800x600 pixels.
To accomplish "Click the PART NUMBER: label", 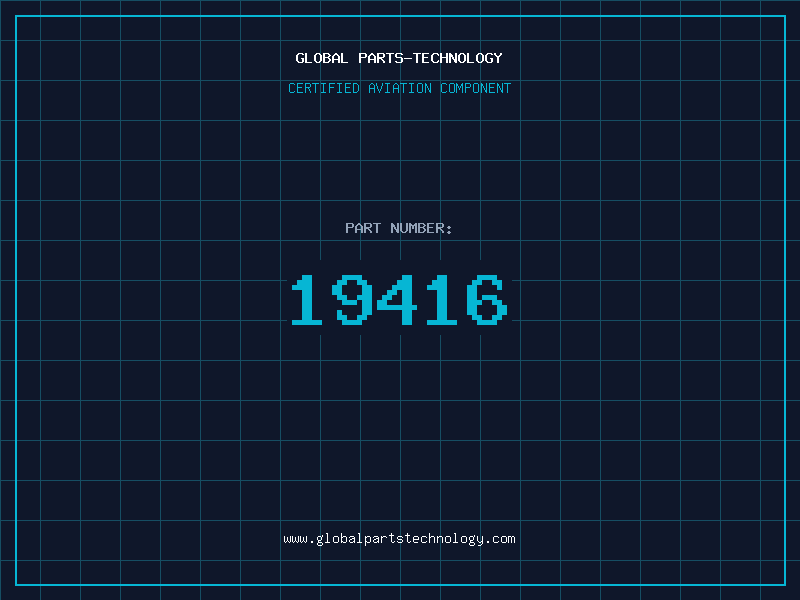I will tap(399, 228).
